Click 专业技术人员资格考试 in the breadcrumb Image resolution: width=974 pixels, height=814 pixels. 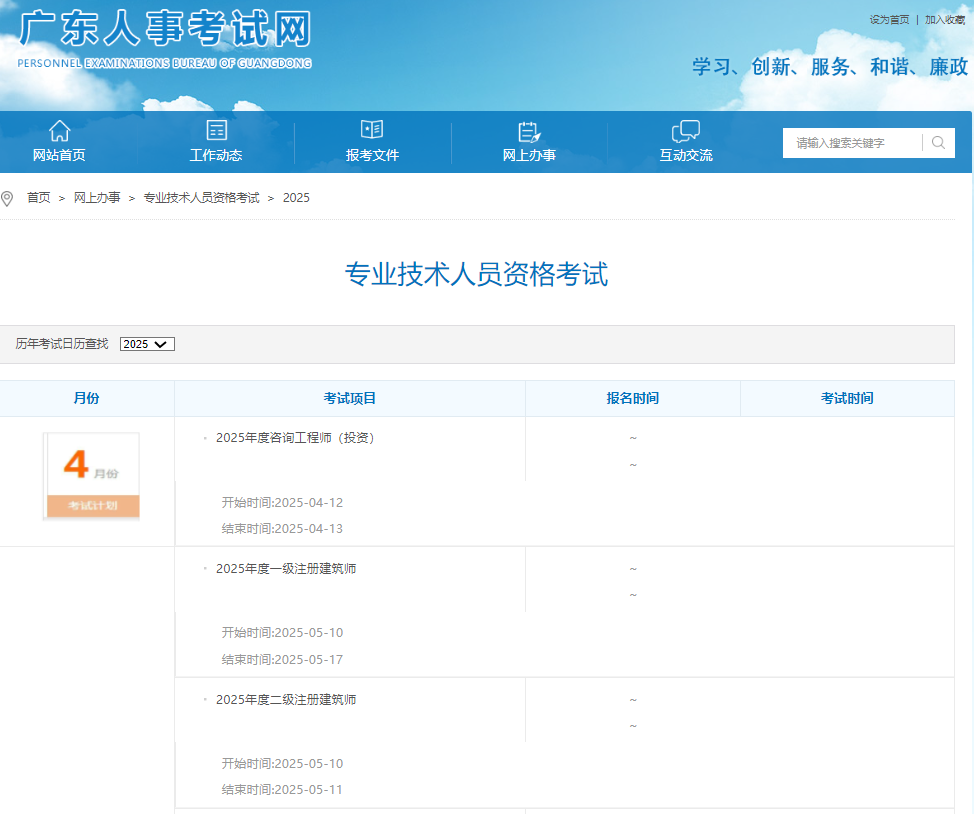(201, 198)
